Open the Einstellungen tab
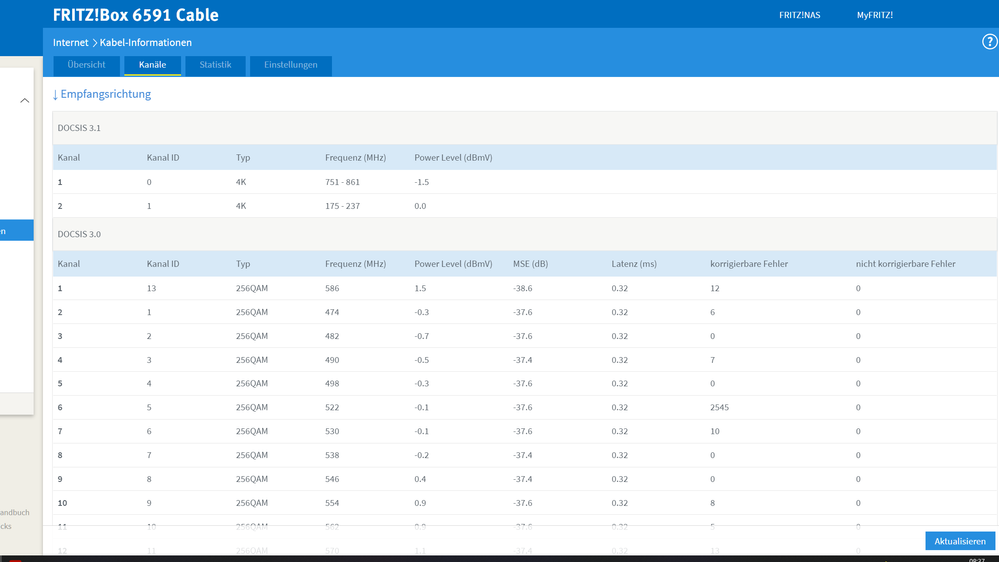The height and width of the screenshot is (562, 999). (x=291, y=65)
